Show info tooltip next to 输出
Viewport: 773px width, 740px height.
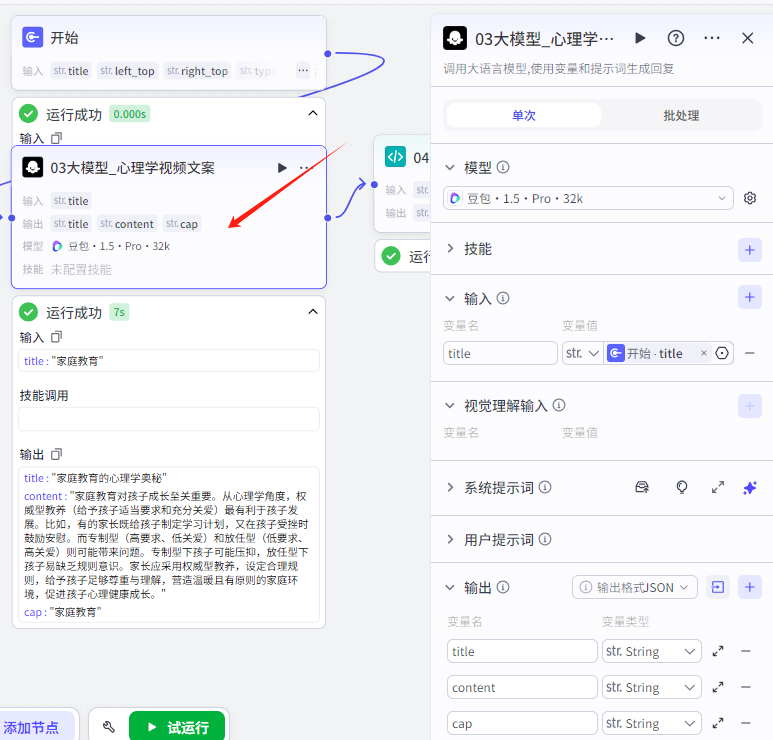click(503, 587)
